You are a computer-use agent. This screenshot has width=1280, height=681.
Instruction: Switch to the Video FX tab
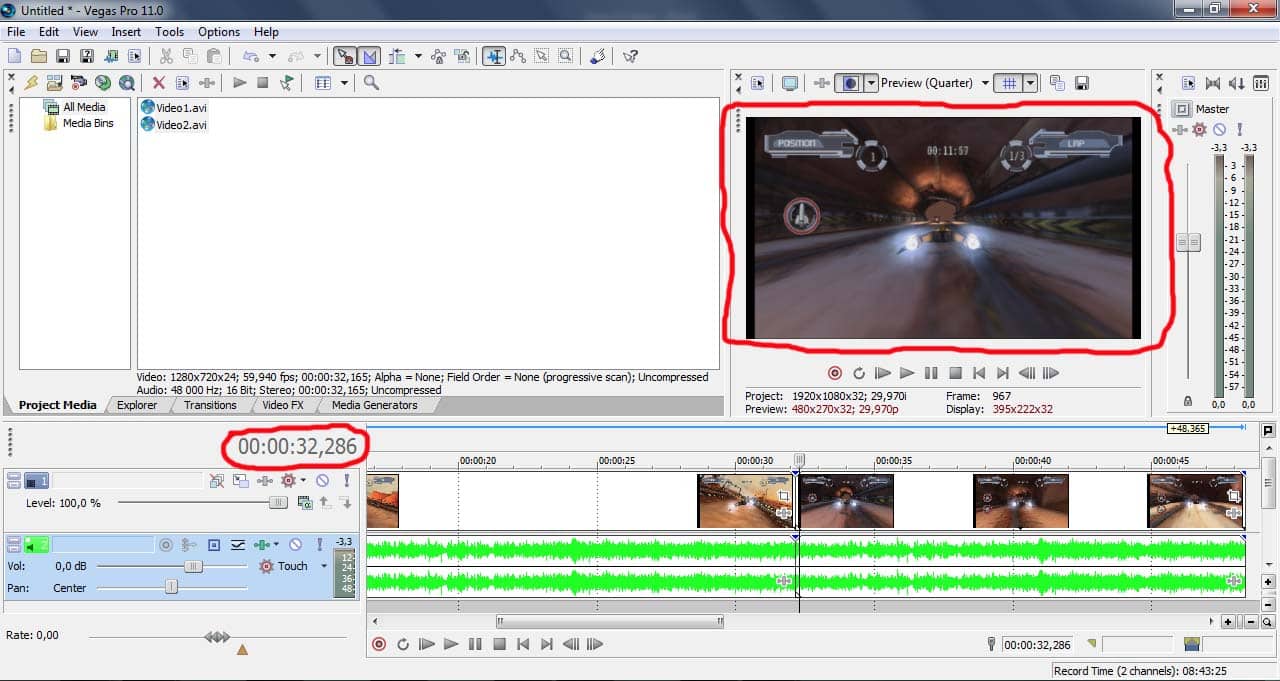282,405
